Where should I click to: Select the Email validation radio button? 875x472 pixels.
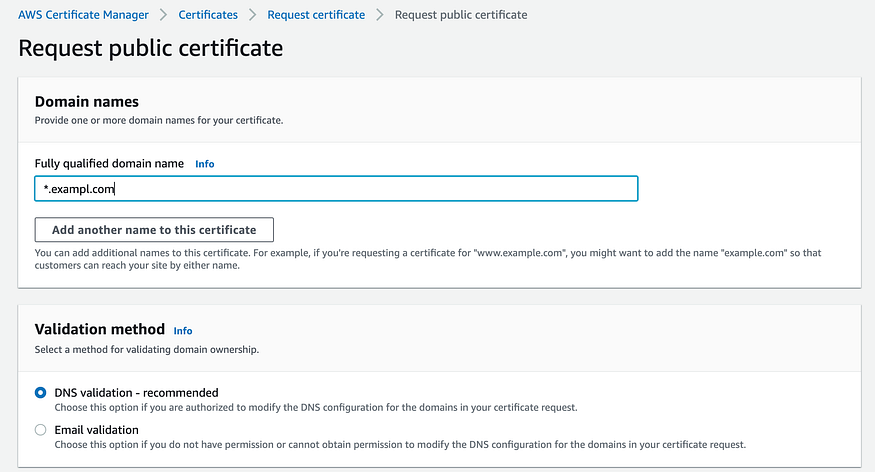tap(41, 430)
